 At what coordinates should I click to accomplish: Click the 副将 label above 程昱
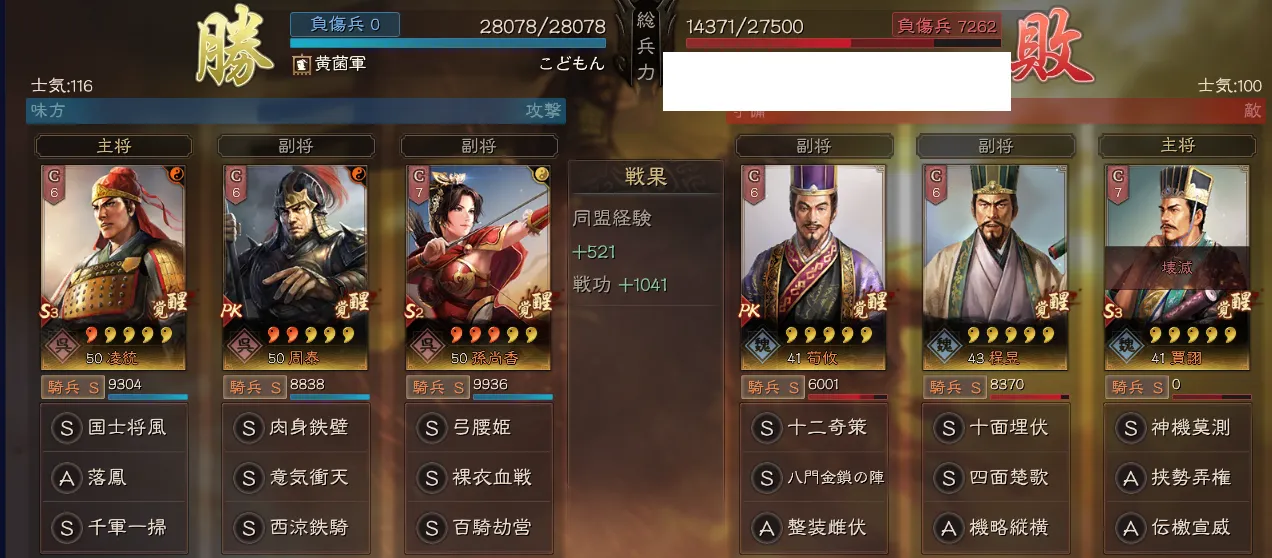point(995,146)
